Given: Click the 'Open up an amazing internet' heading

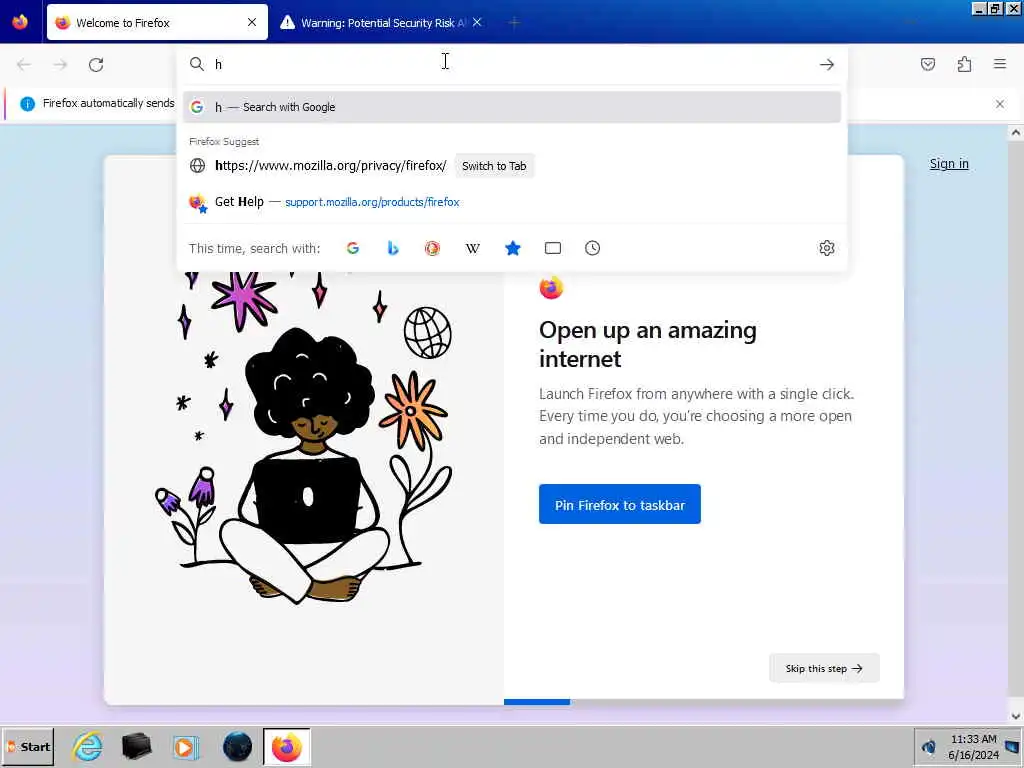Looking at the screenshot, I should coord(647,344).
